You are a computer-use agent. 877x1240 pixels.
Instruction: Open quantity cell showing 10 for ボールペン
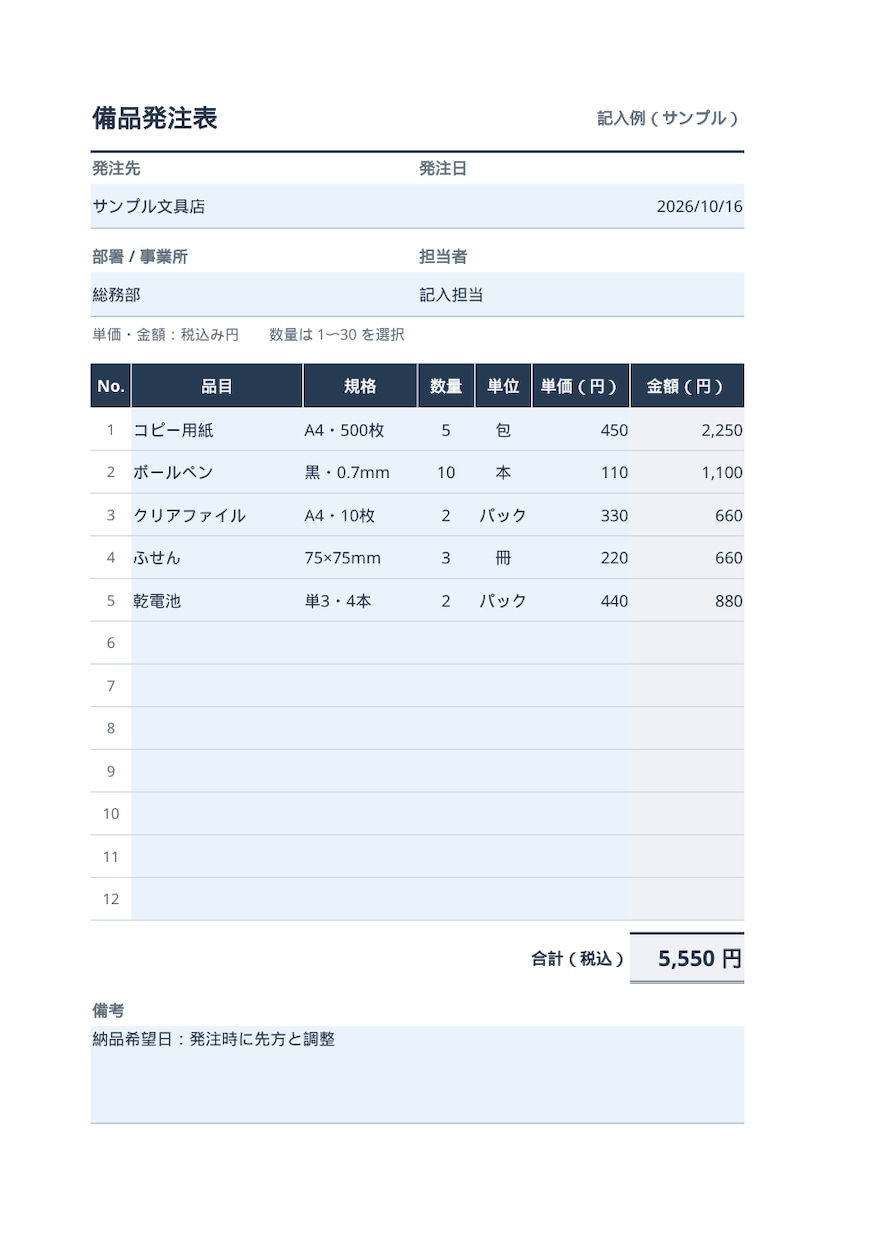[446, 472]
